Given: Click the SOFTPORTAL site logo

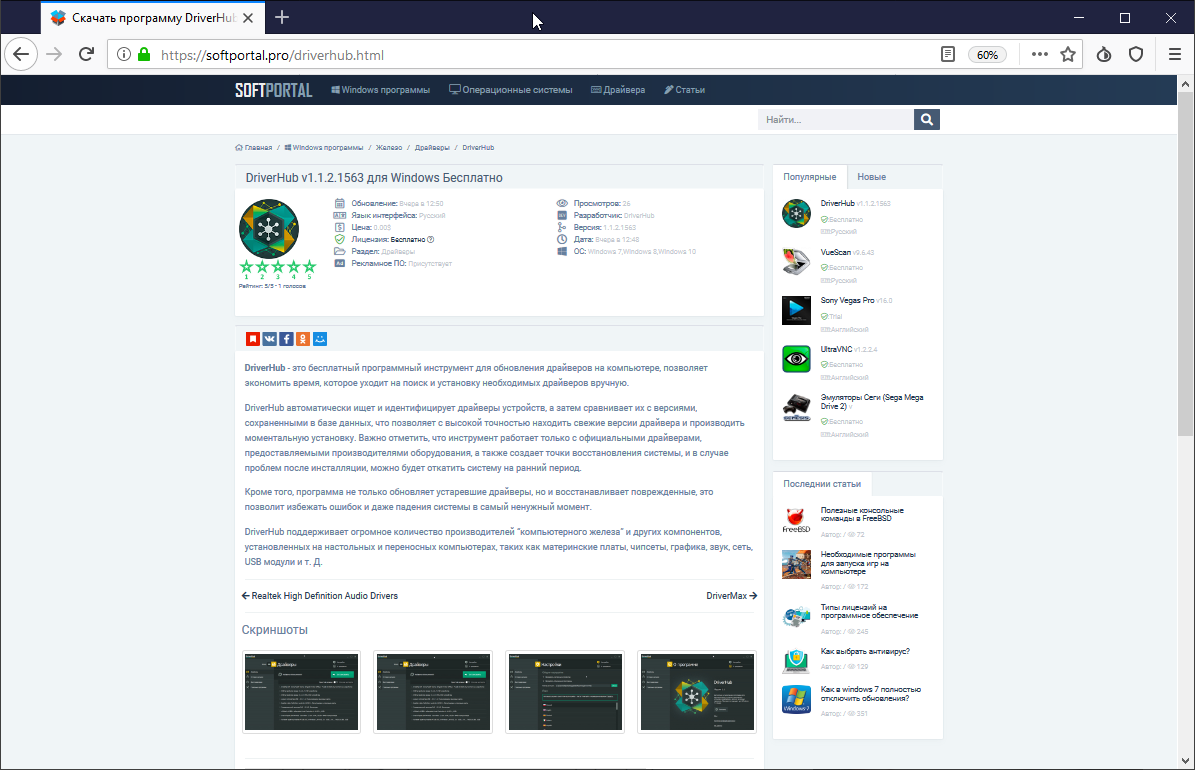Looking at the screenshot, I should click(274, 90).
